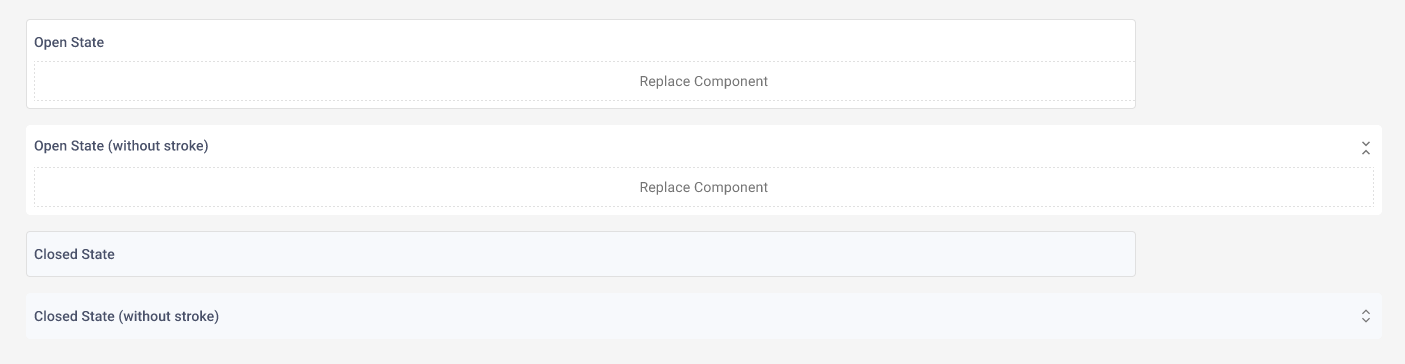The height and width of the screenshot is (364, 1405).
Task: Select the Open State header label
Action: click(x=69, y=43)
